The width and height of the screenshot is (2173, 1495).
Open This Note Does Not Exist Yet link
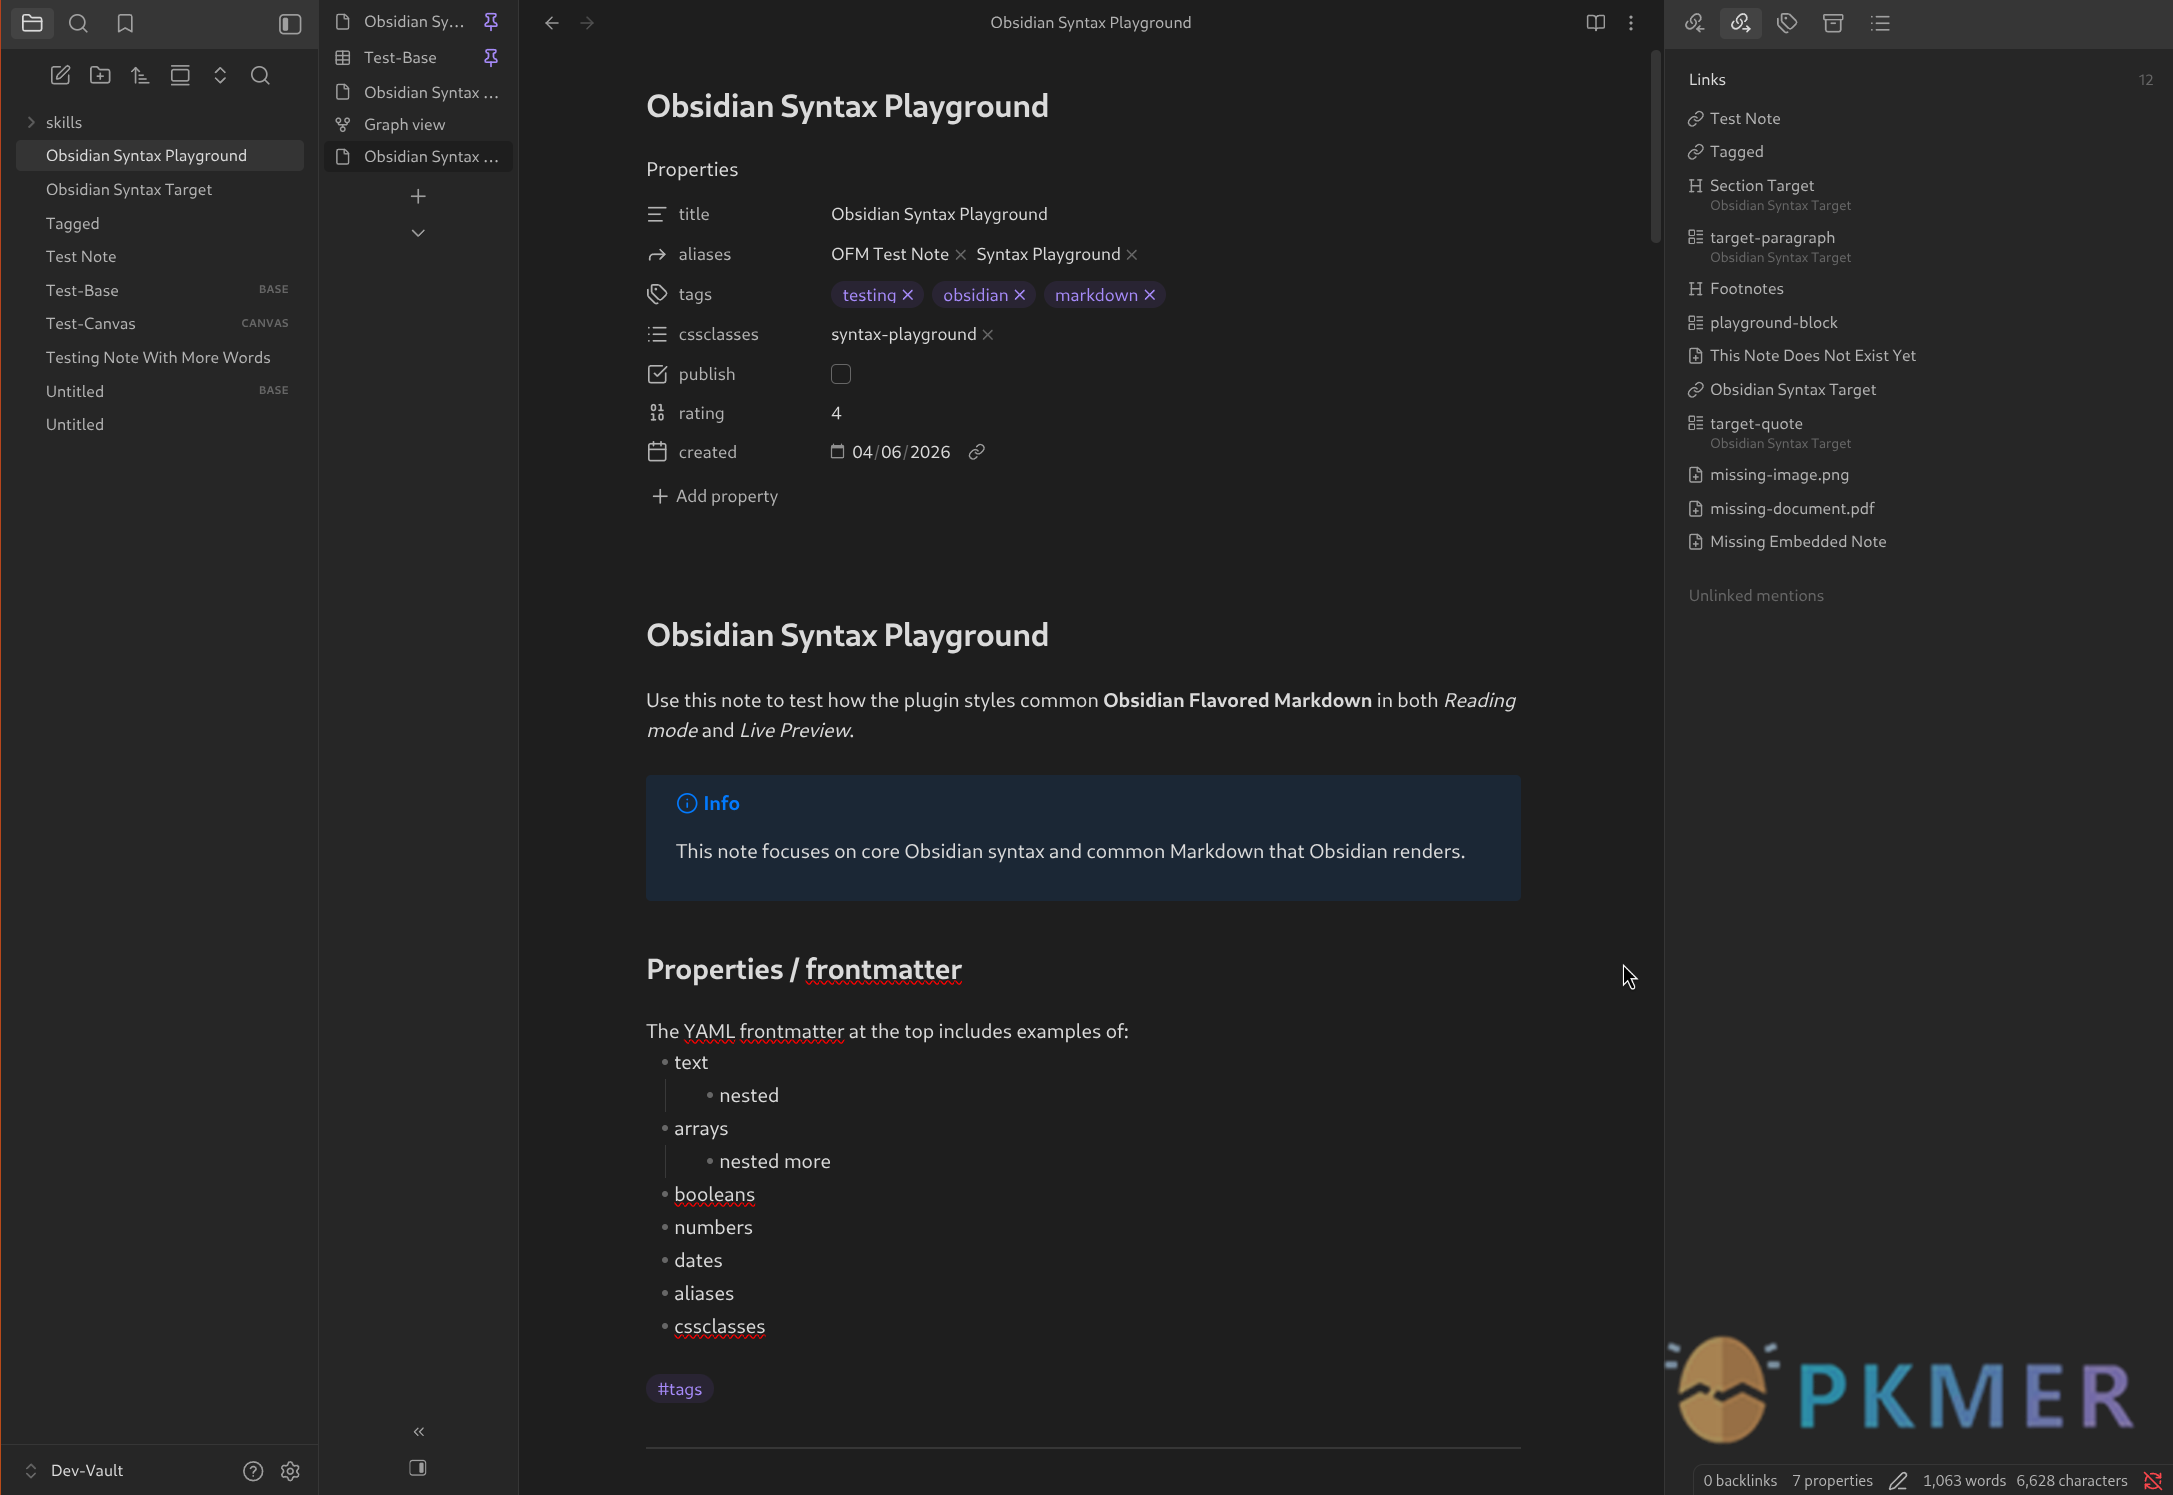pos(1812,355)
